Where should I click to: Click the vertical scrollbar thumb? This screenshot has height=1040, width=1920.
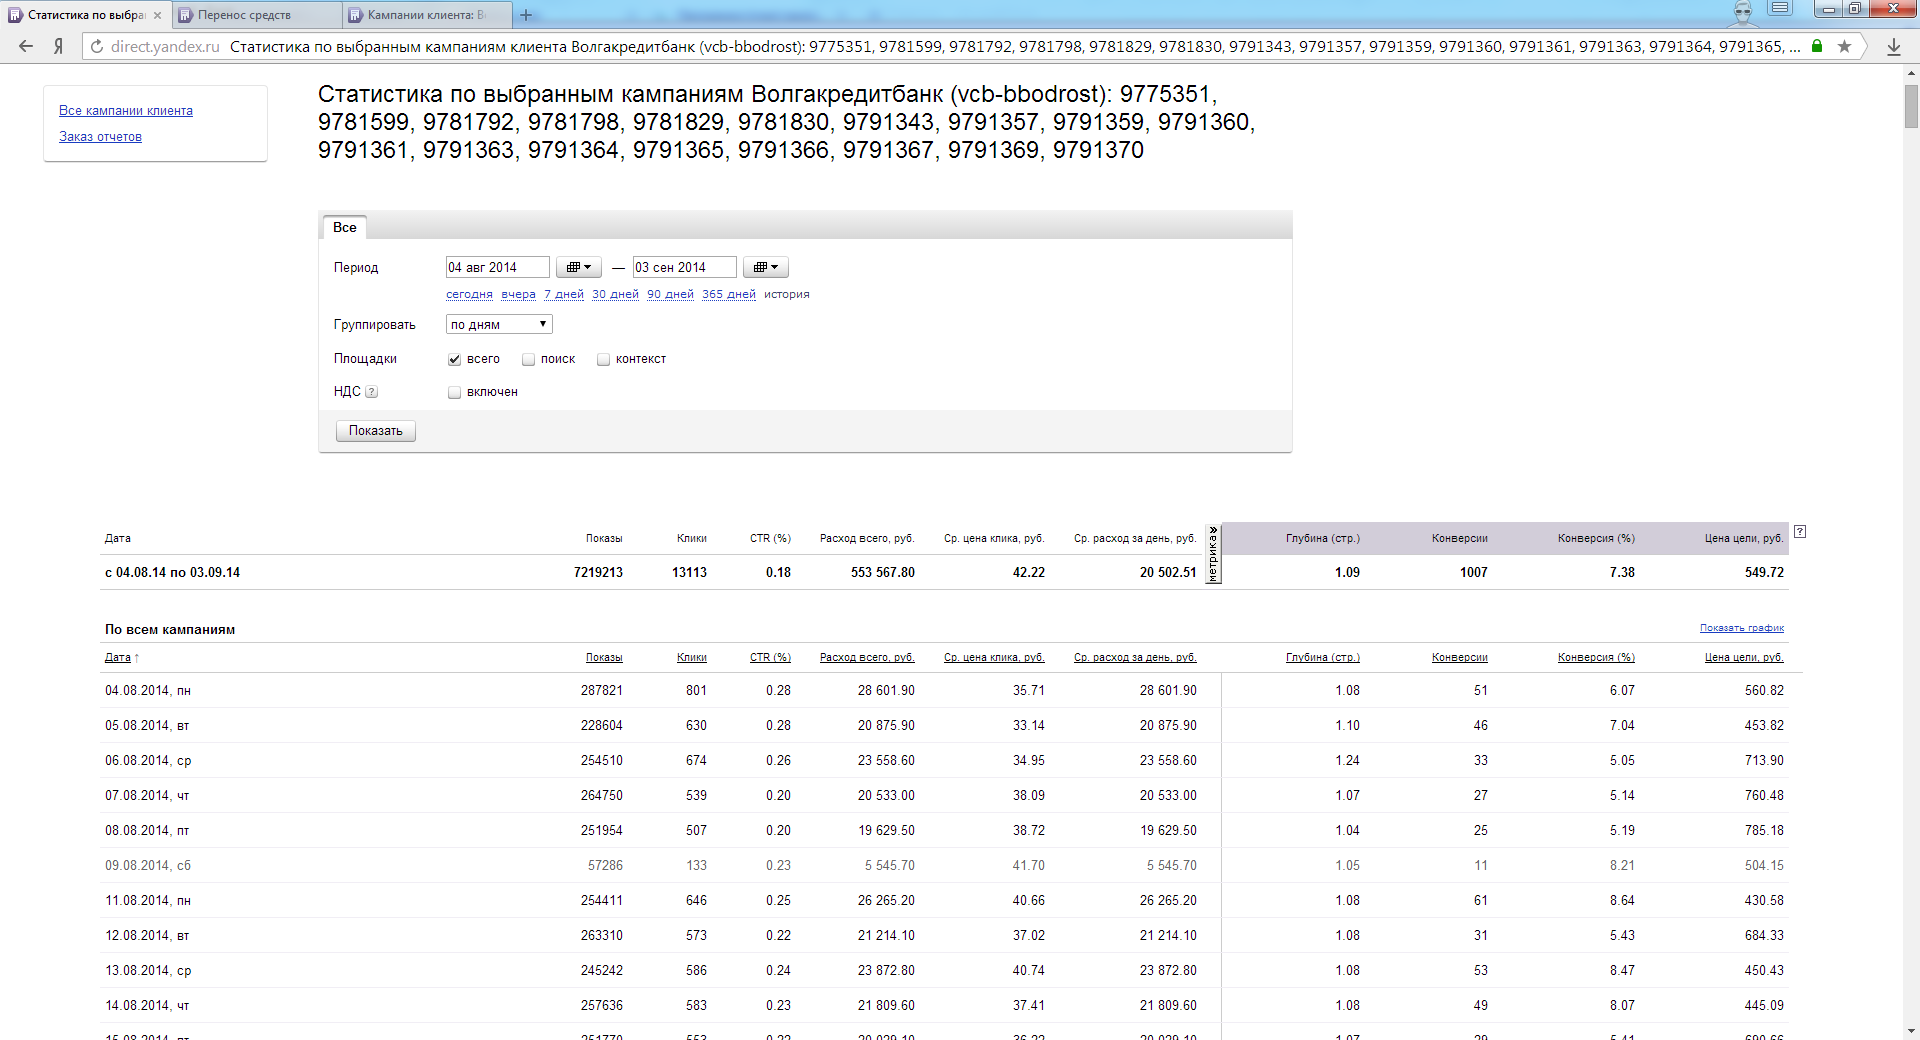point(1911,105)
